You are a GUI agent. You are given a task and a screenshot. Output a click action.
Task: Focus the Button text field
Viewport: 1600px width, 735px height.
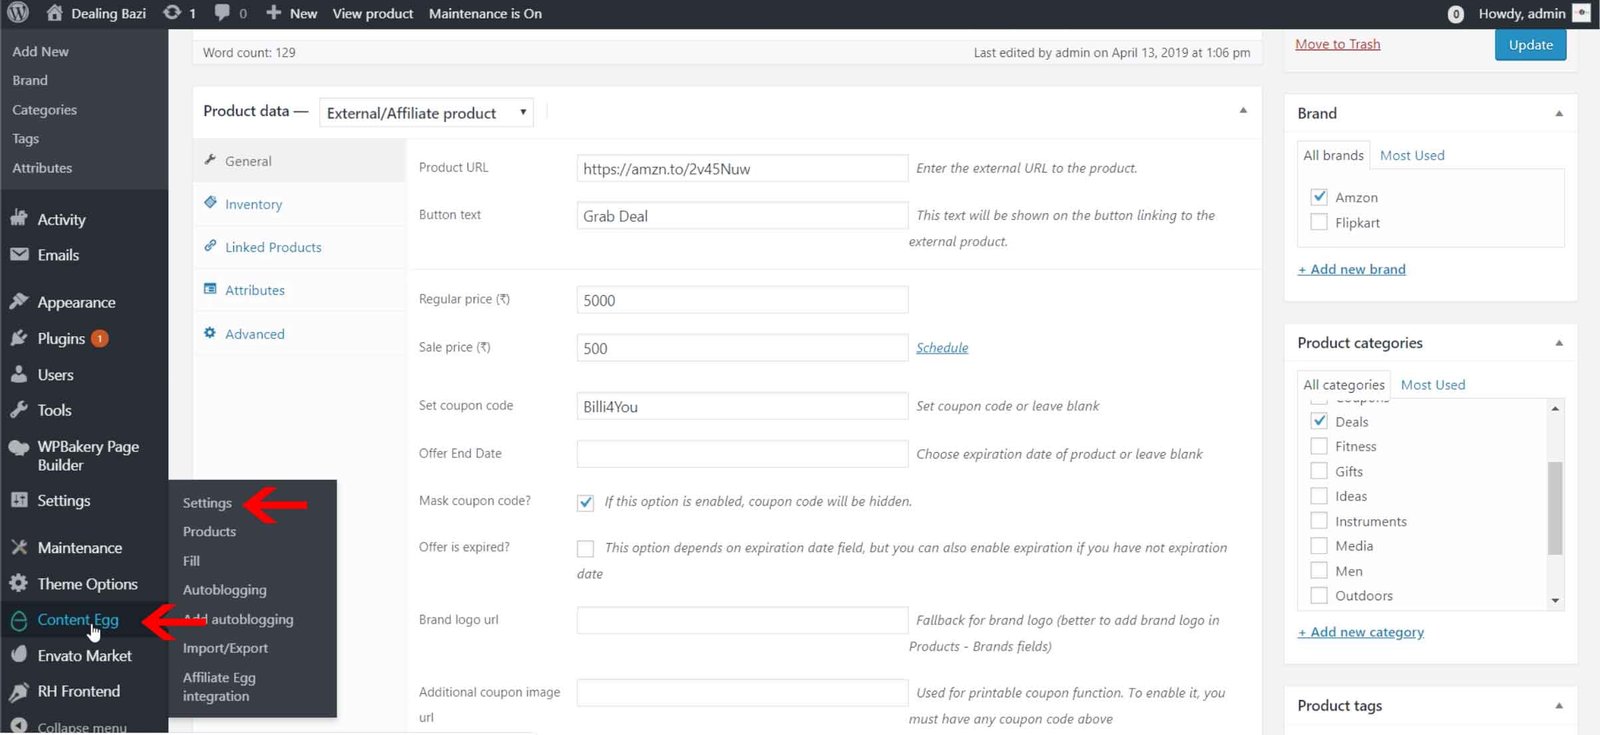pyautogui.click(x=742, y=216)
